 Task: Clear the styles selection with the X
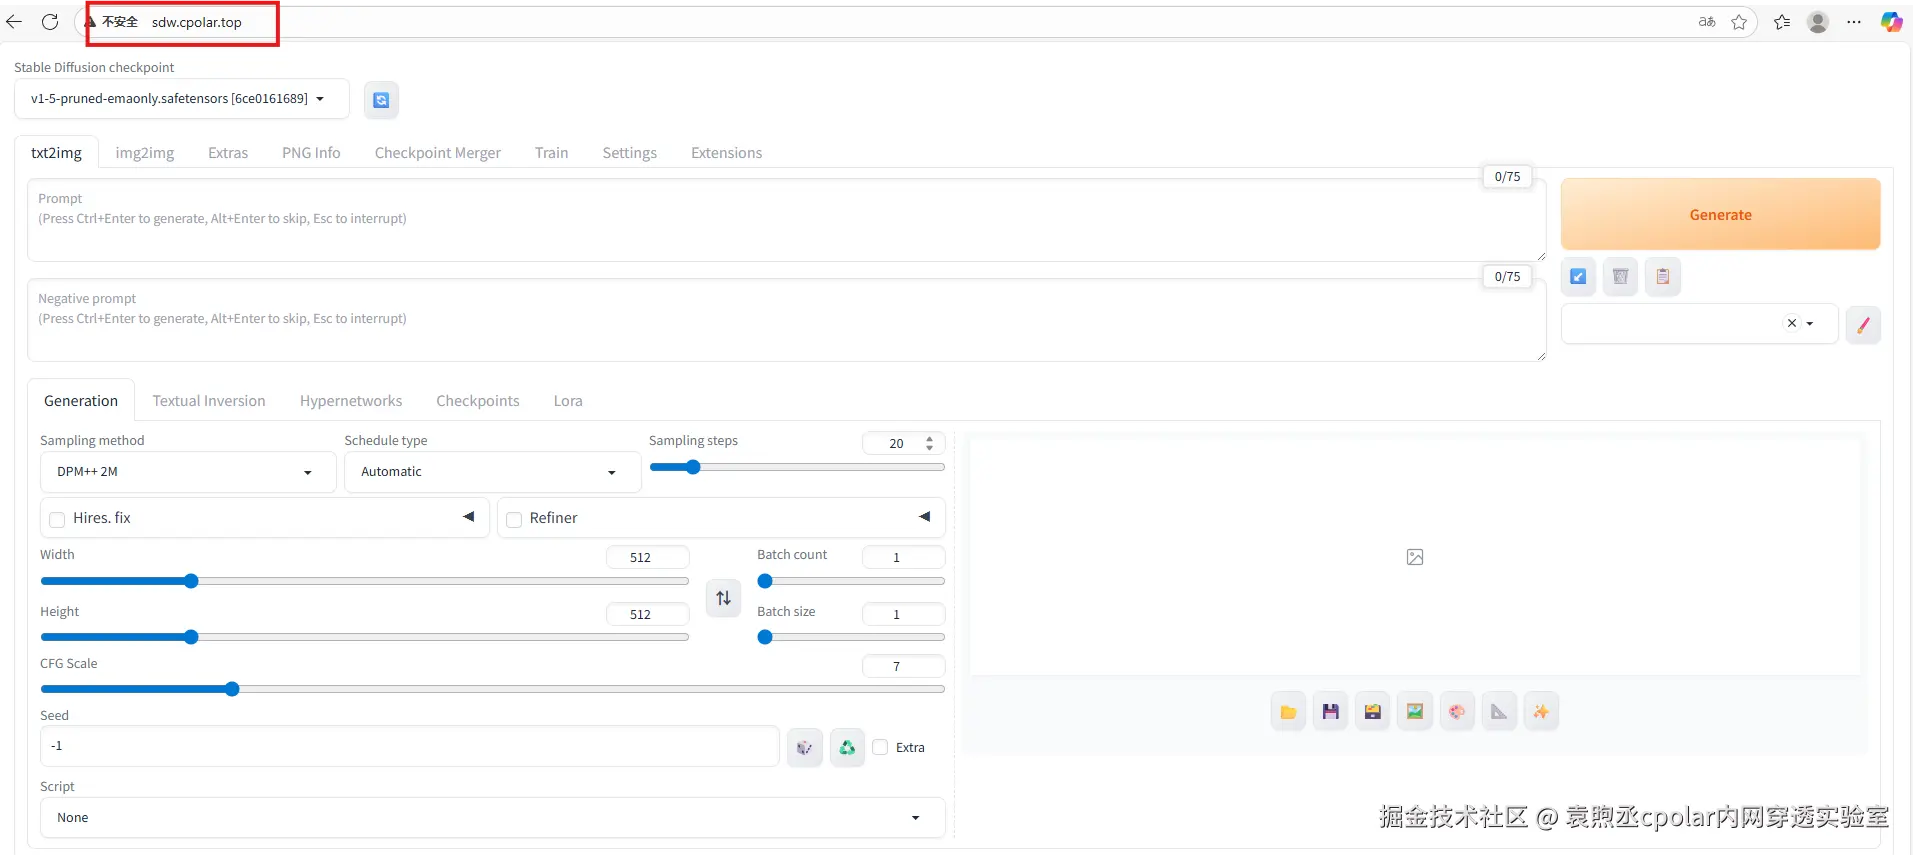(x=1792, y=323)
